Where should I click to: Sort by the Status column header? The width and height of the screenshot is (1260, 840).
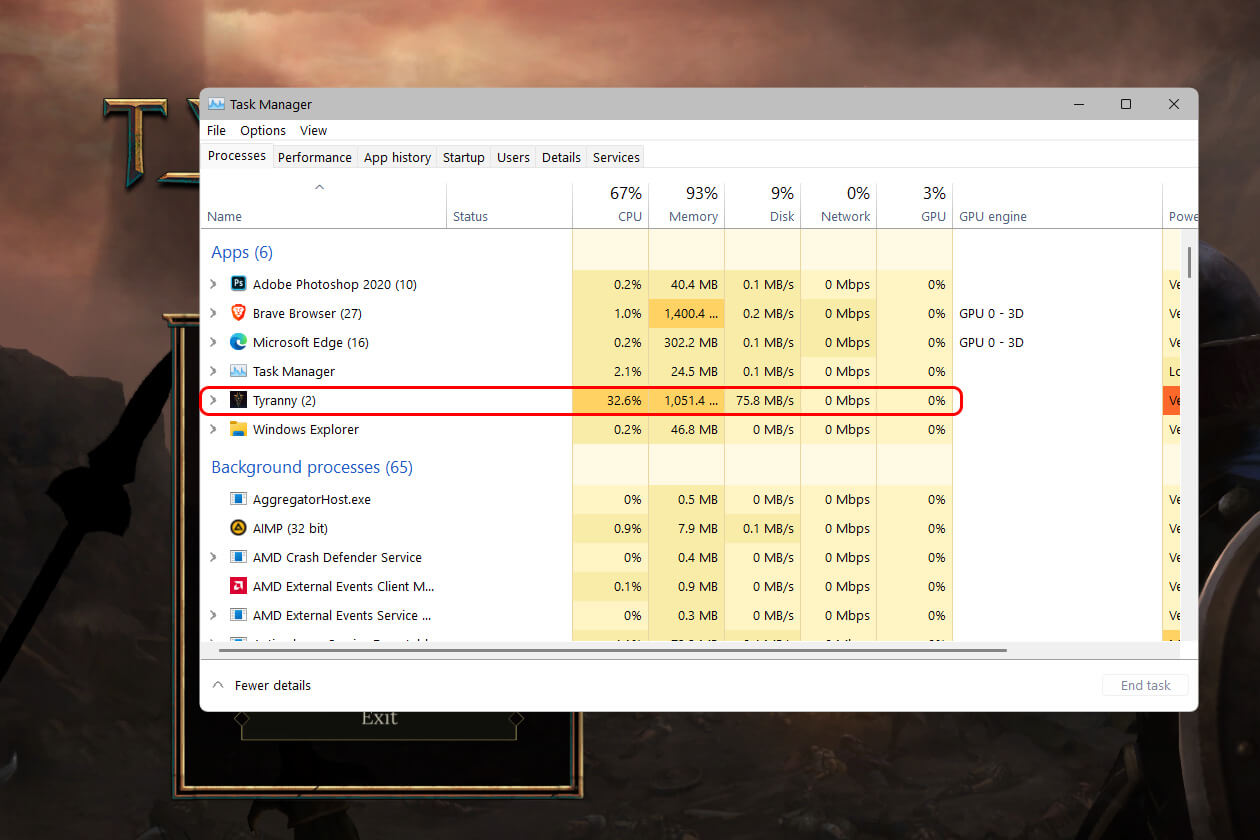pos(509,205)
